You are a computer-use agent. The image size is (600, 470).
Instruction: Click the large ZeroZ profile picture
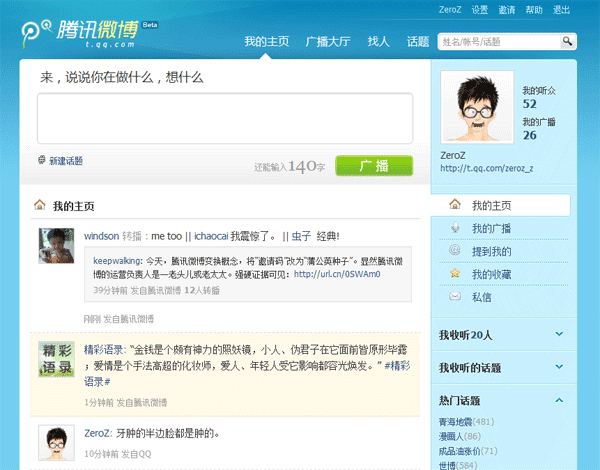[x=477, y=107]
